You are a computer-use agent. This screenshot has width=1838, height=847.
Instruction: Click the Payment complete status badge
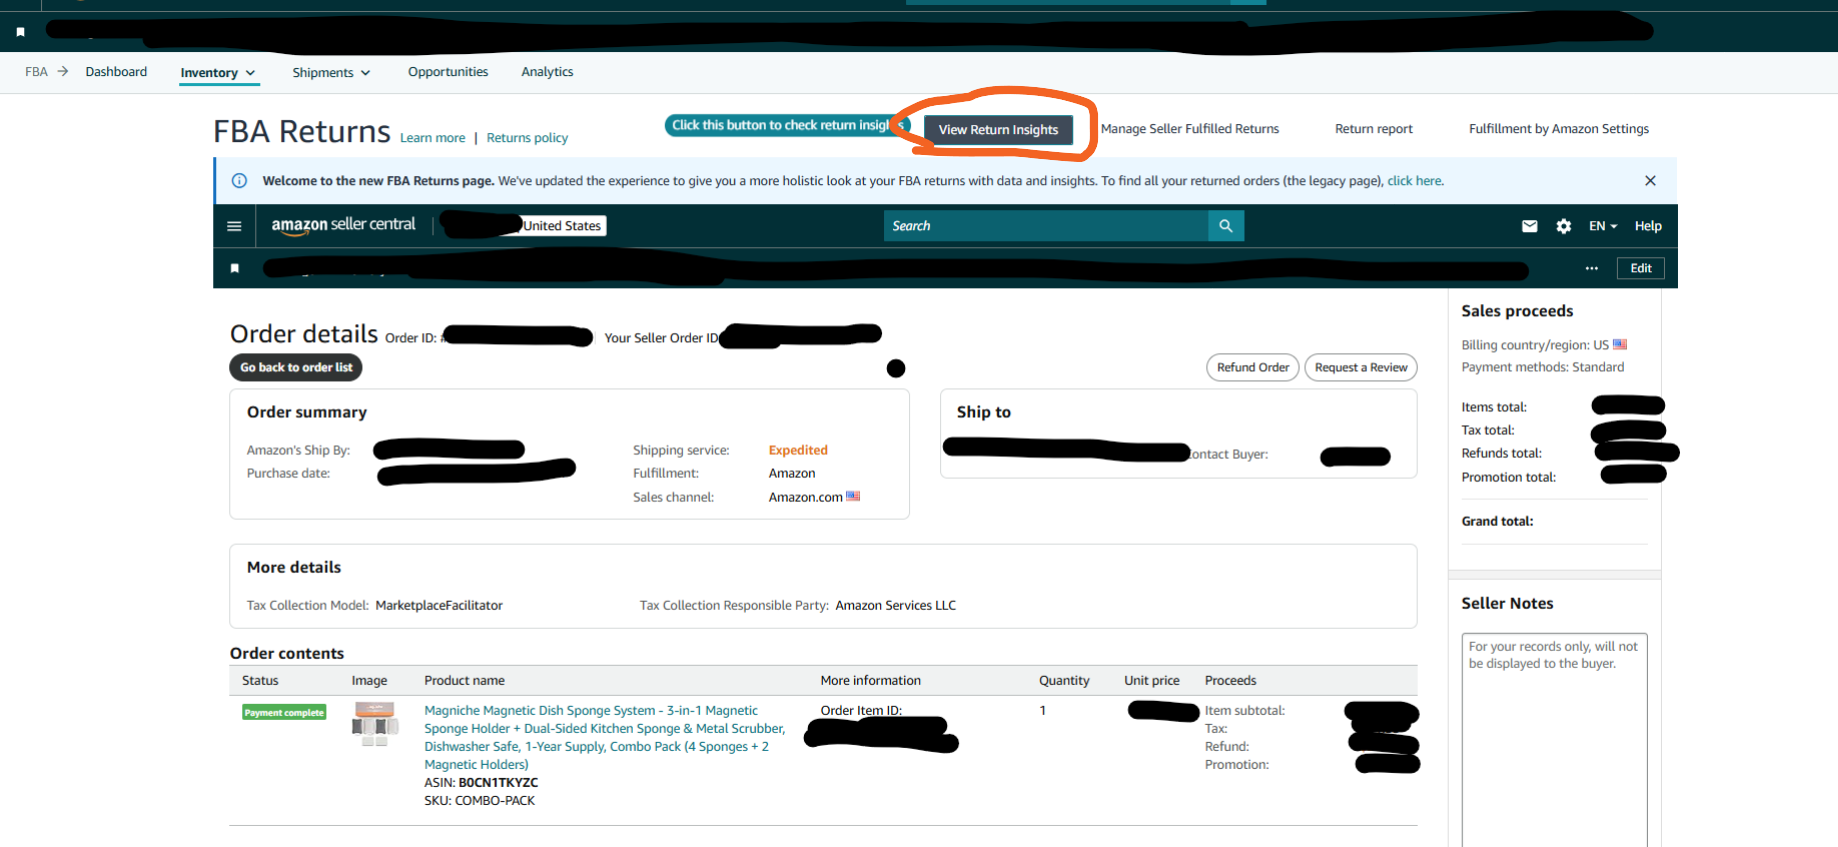pos(284,712)
